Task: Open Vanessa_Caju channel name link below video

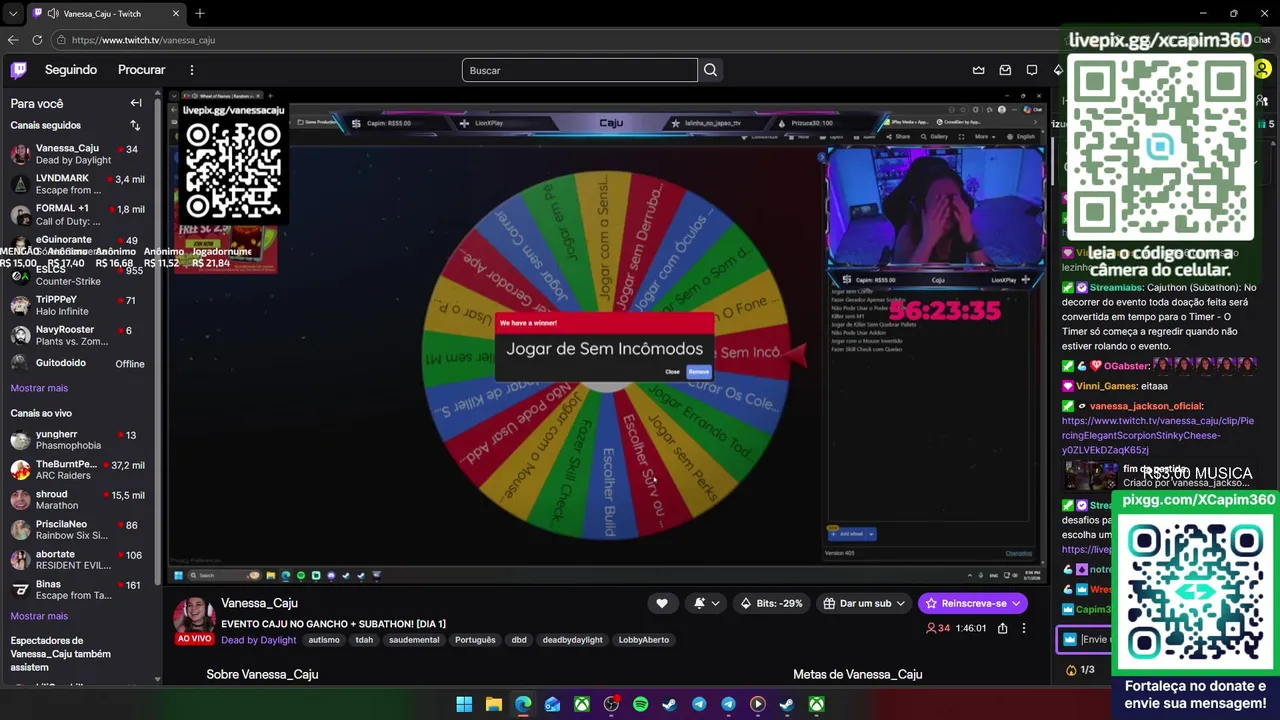Action: (259, 603)
